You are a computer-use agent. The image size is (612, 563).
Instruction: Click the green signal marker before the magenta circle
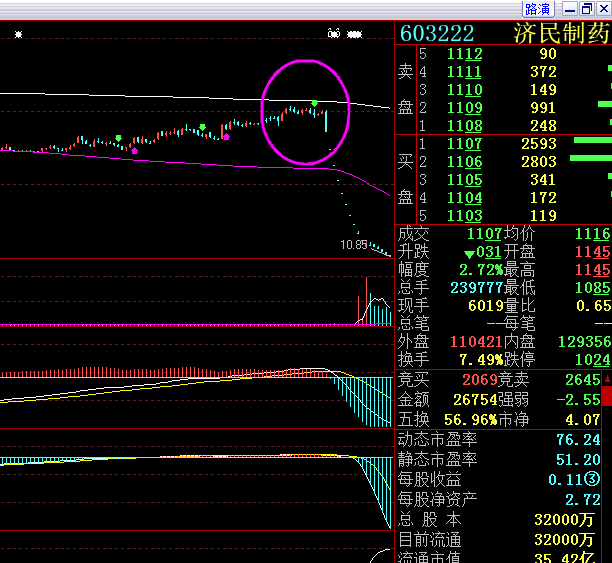click(x=202, y=127)
